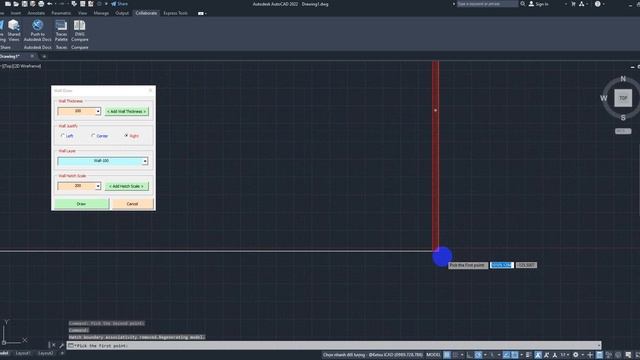Click the keyword search box

(x=487, y=4)
